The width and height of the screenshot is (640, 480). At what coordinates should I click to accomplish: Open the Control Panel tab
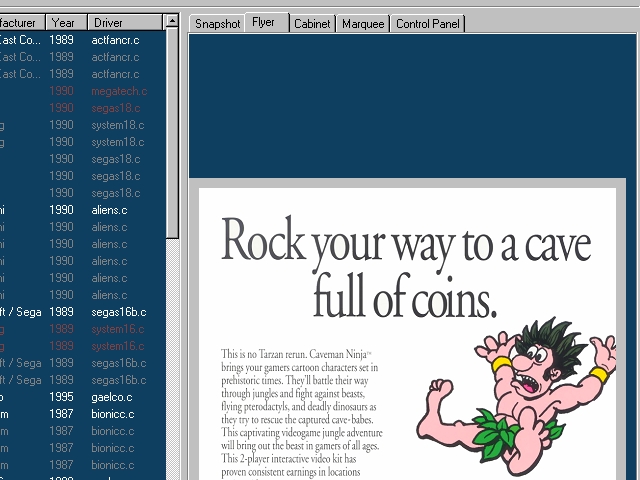[427, 24]
